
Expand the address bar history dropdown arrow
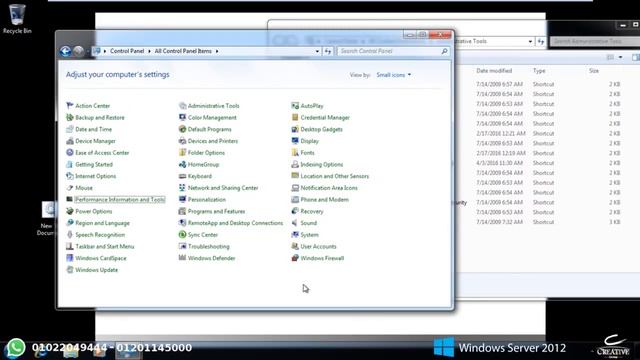(317, 51)
